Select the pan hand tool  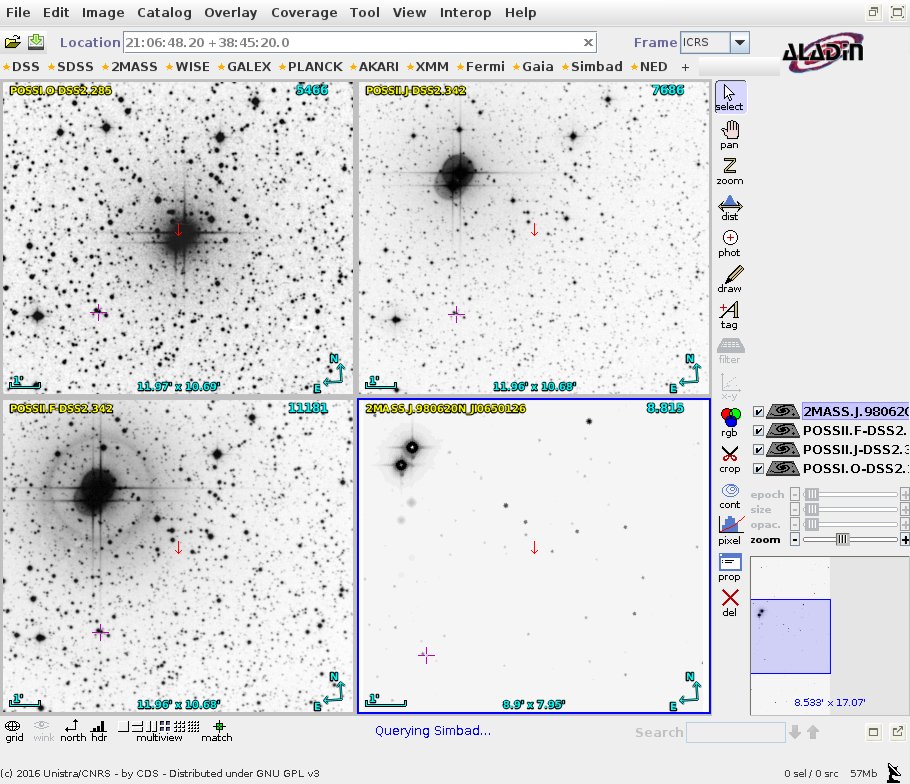[729, 134]
